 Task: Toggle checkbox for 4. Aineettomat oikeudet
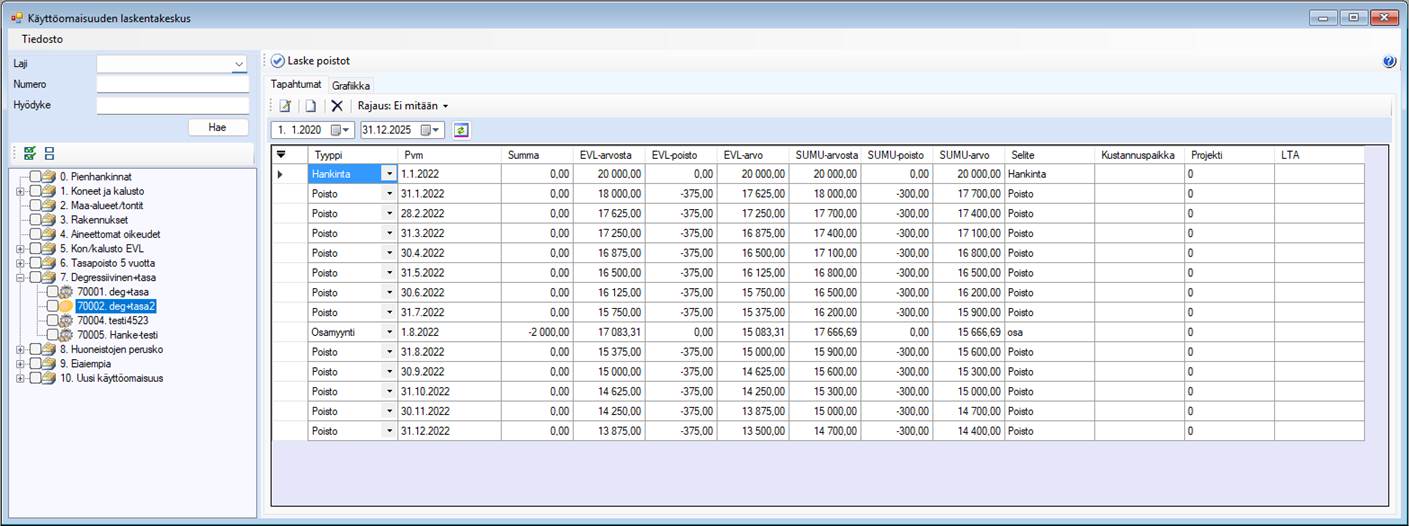click(36, 234)
